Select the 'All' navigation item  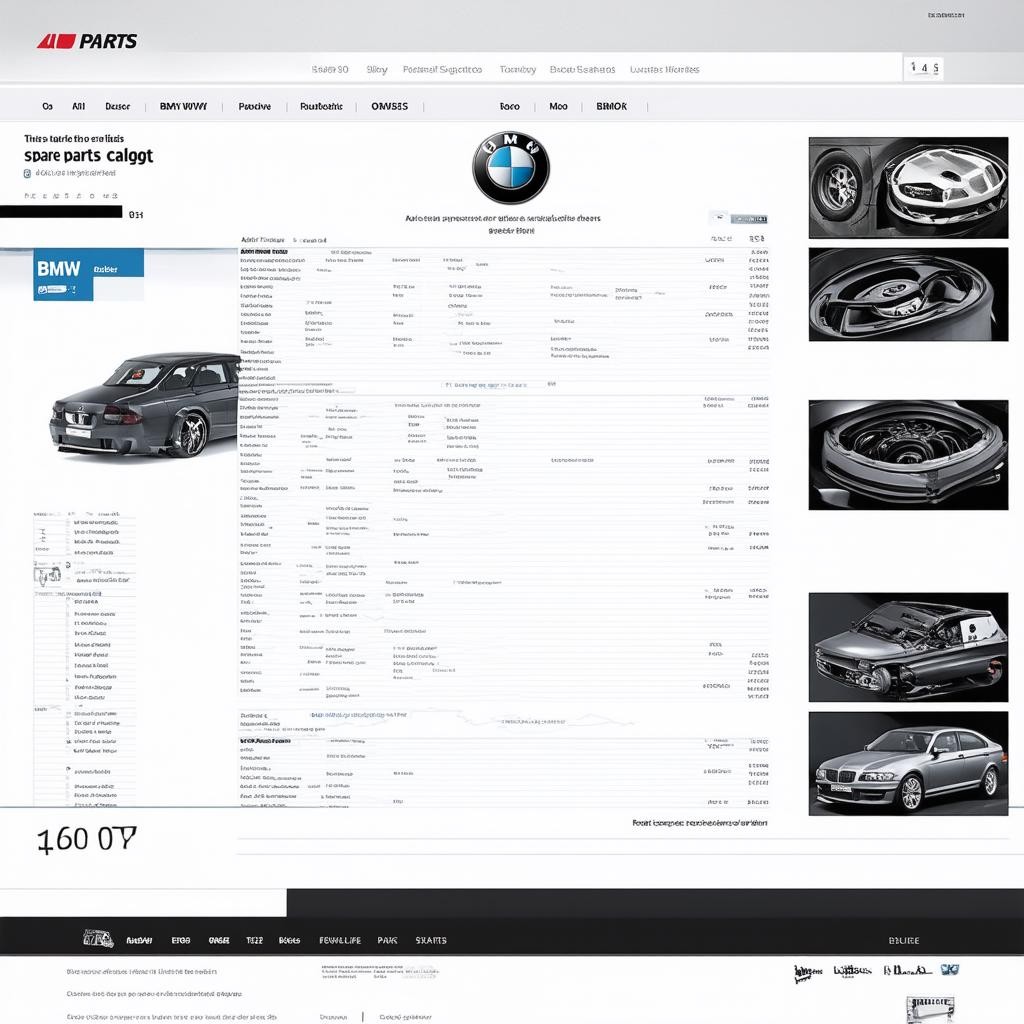(x=78, y=106)
